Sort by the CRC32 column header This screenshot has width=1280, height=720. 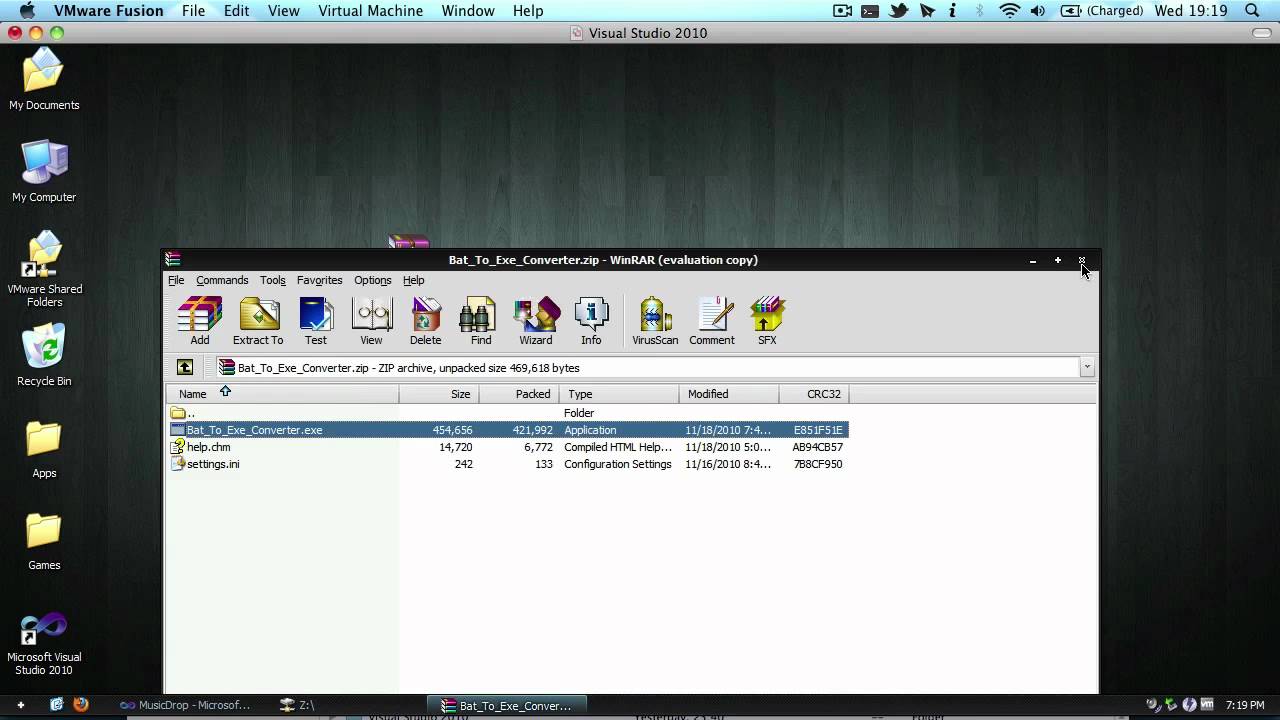[x=813, y=394]
